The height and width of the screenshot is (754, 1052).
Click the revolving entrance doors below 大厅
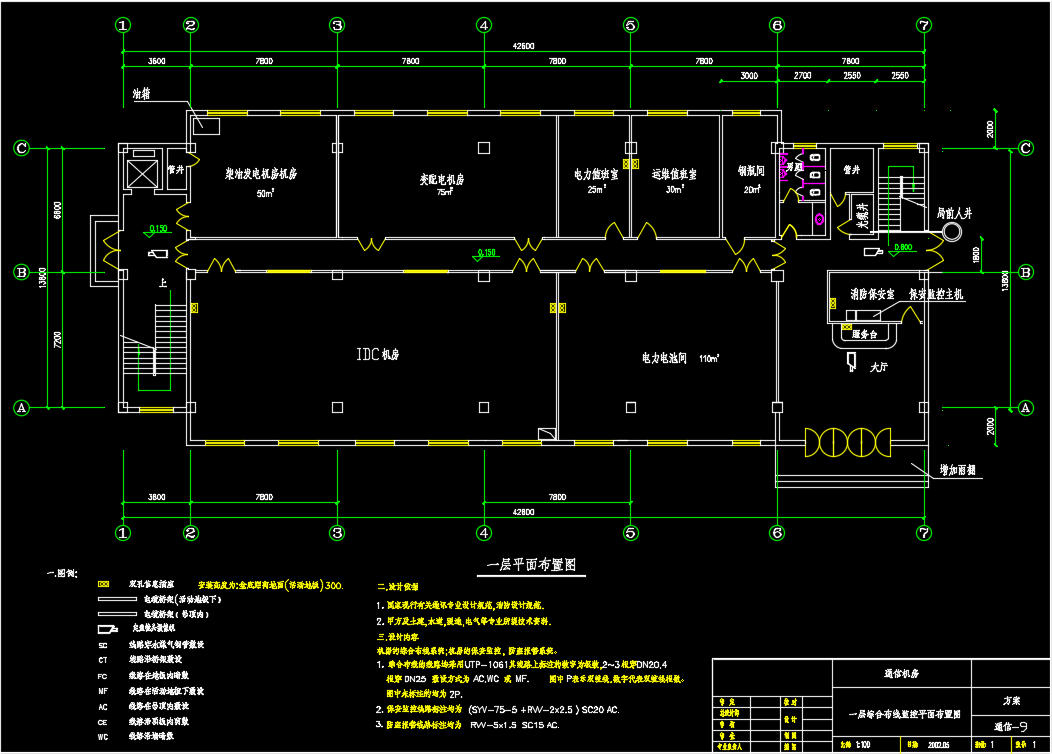pyautogui.click(x=848, y=443)
